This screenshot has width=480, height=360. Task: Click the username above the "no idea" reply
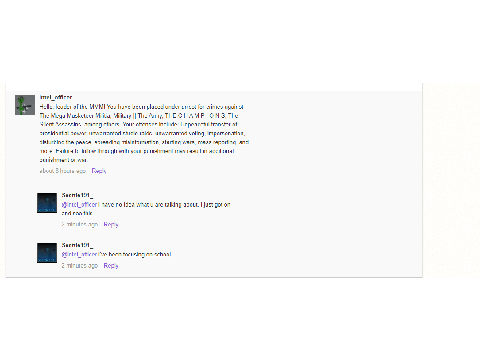77,195
